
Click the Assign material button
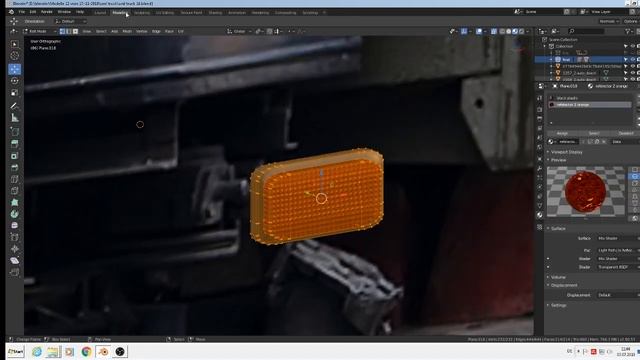[562, 133]
